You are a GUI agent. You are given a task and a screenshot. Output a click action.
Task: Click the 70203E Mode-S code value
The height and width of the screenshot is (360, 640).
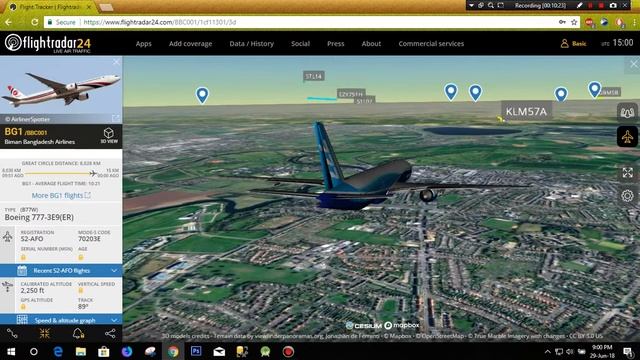pyautogui.click(x=89, y=239)
